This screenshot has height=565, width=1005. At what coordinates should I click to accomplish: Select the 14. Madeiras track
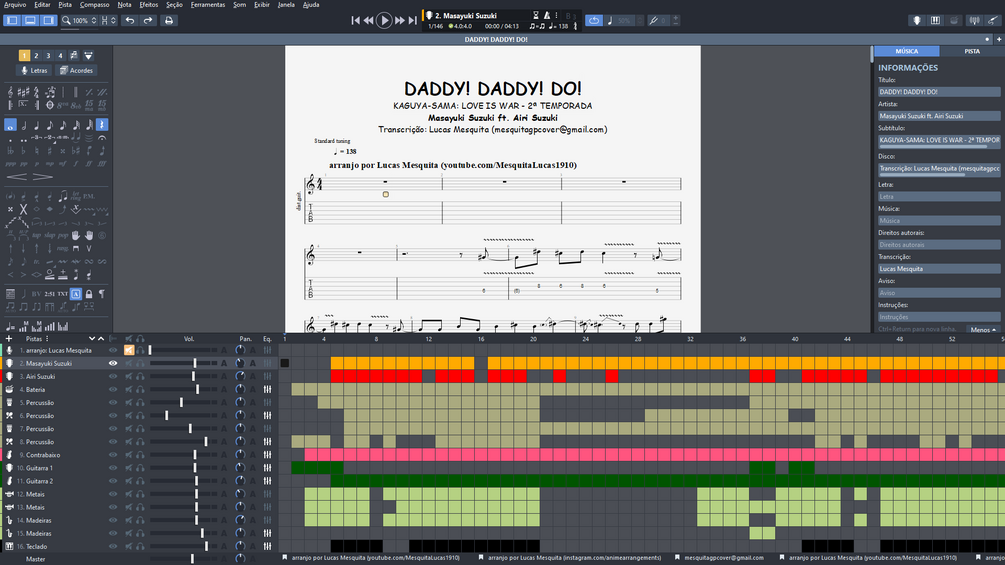38,520
